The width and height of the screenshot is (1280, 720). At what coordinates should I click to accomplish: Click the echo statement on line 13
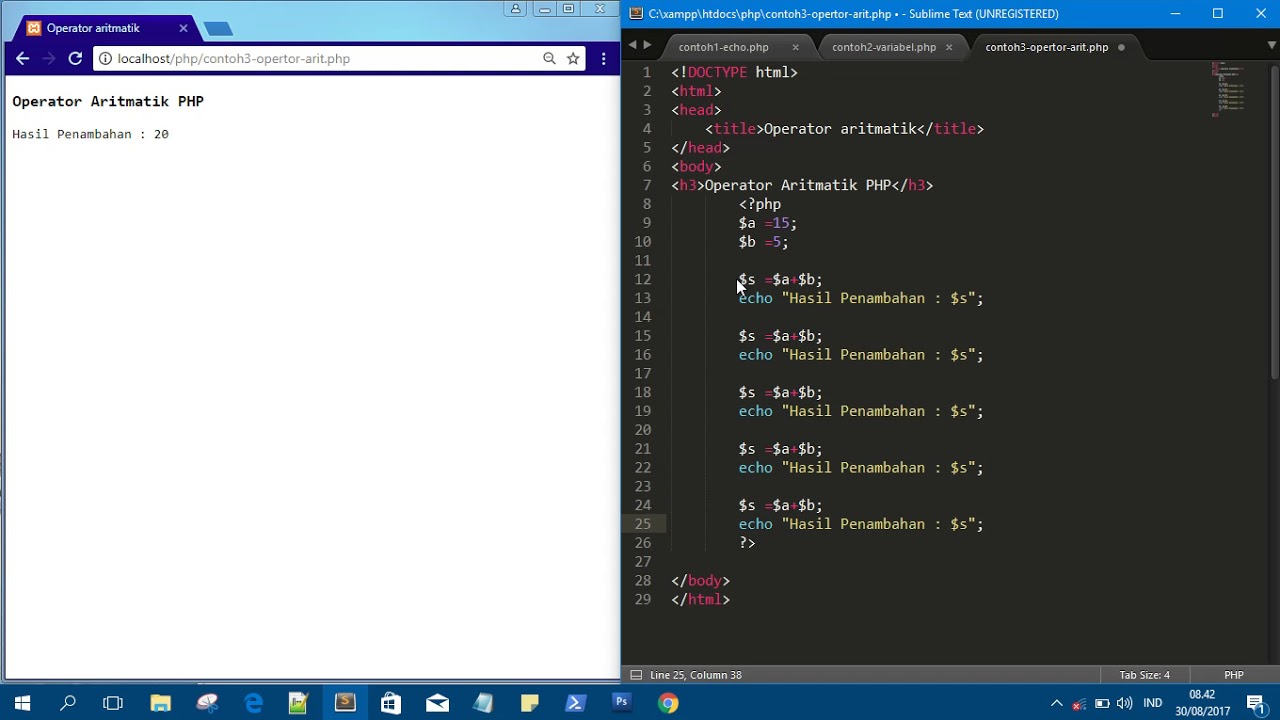(x=861, y=298)
